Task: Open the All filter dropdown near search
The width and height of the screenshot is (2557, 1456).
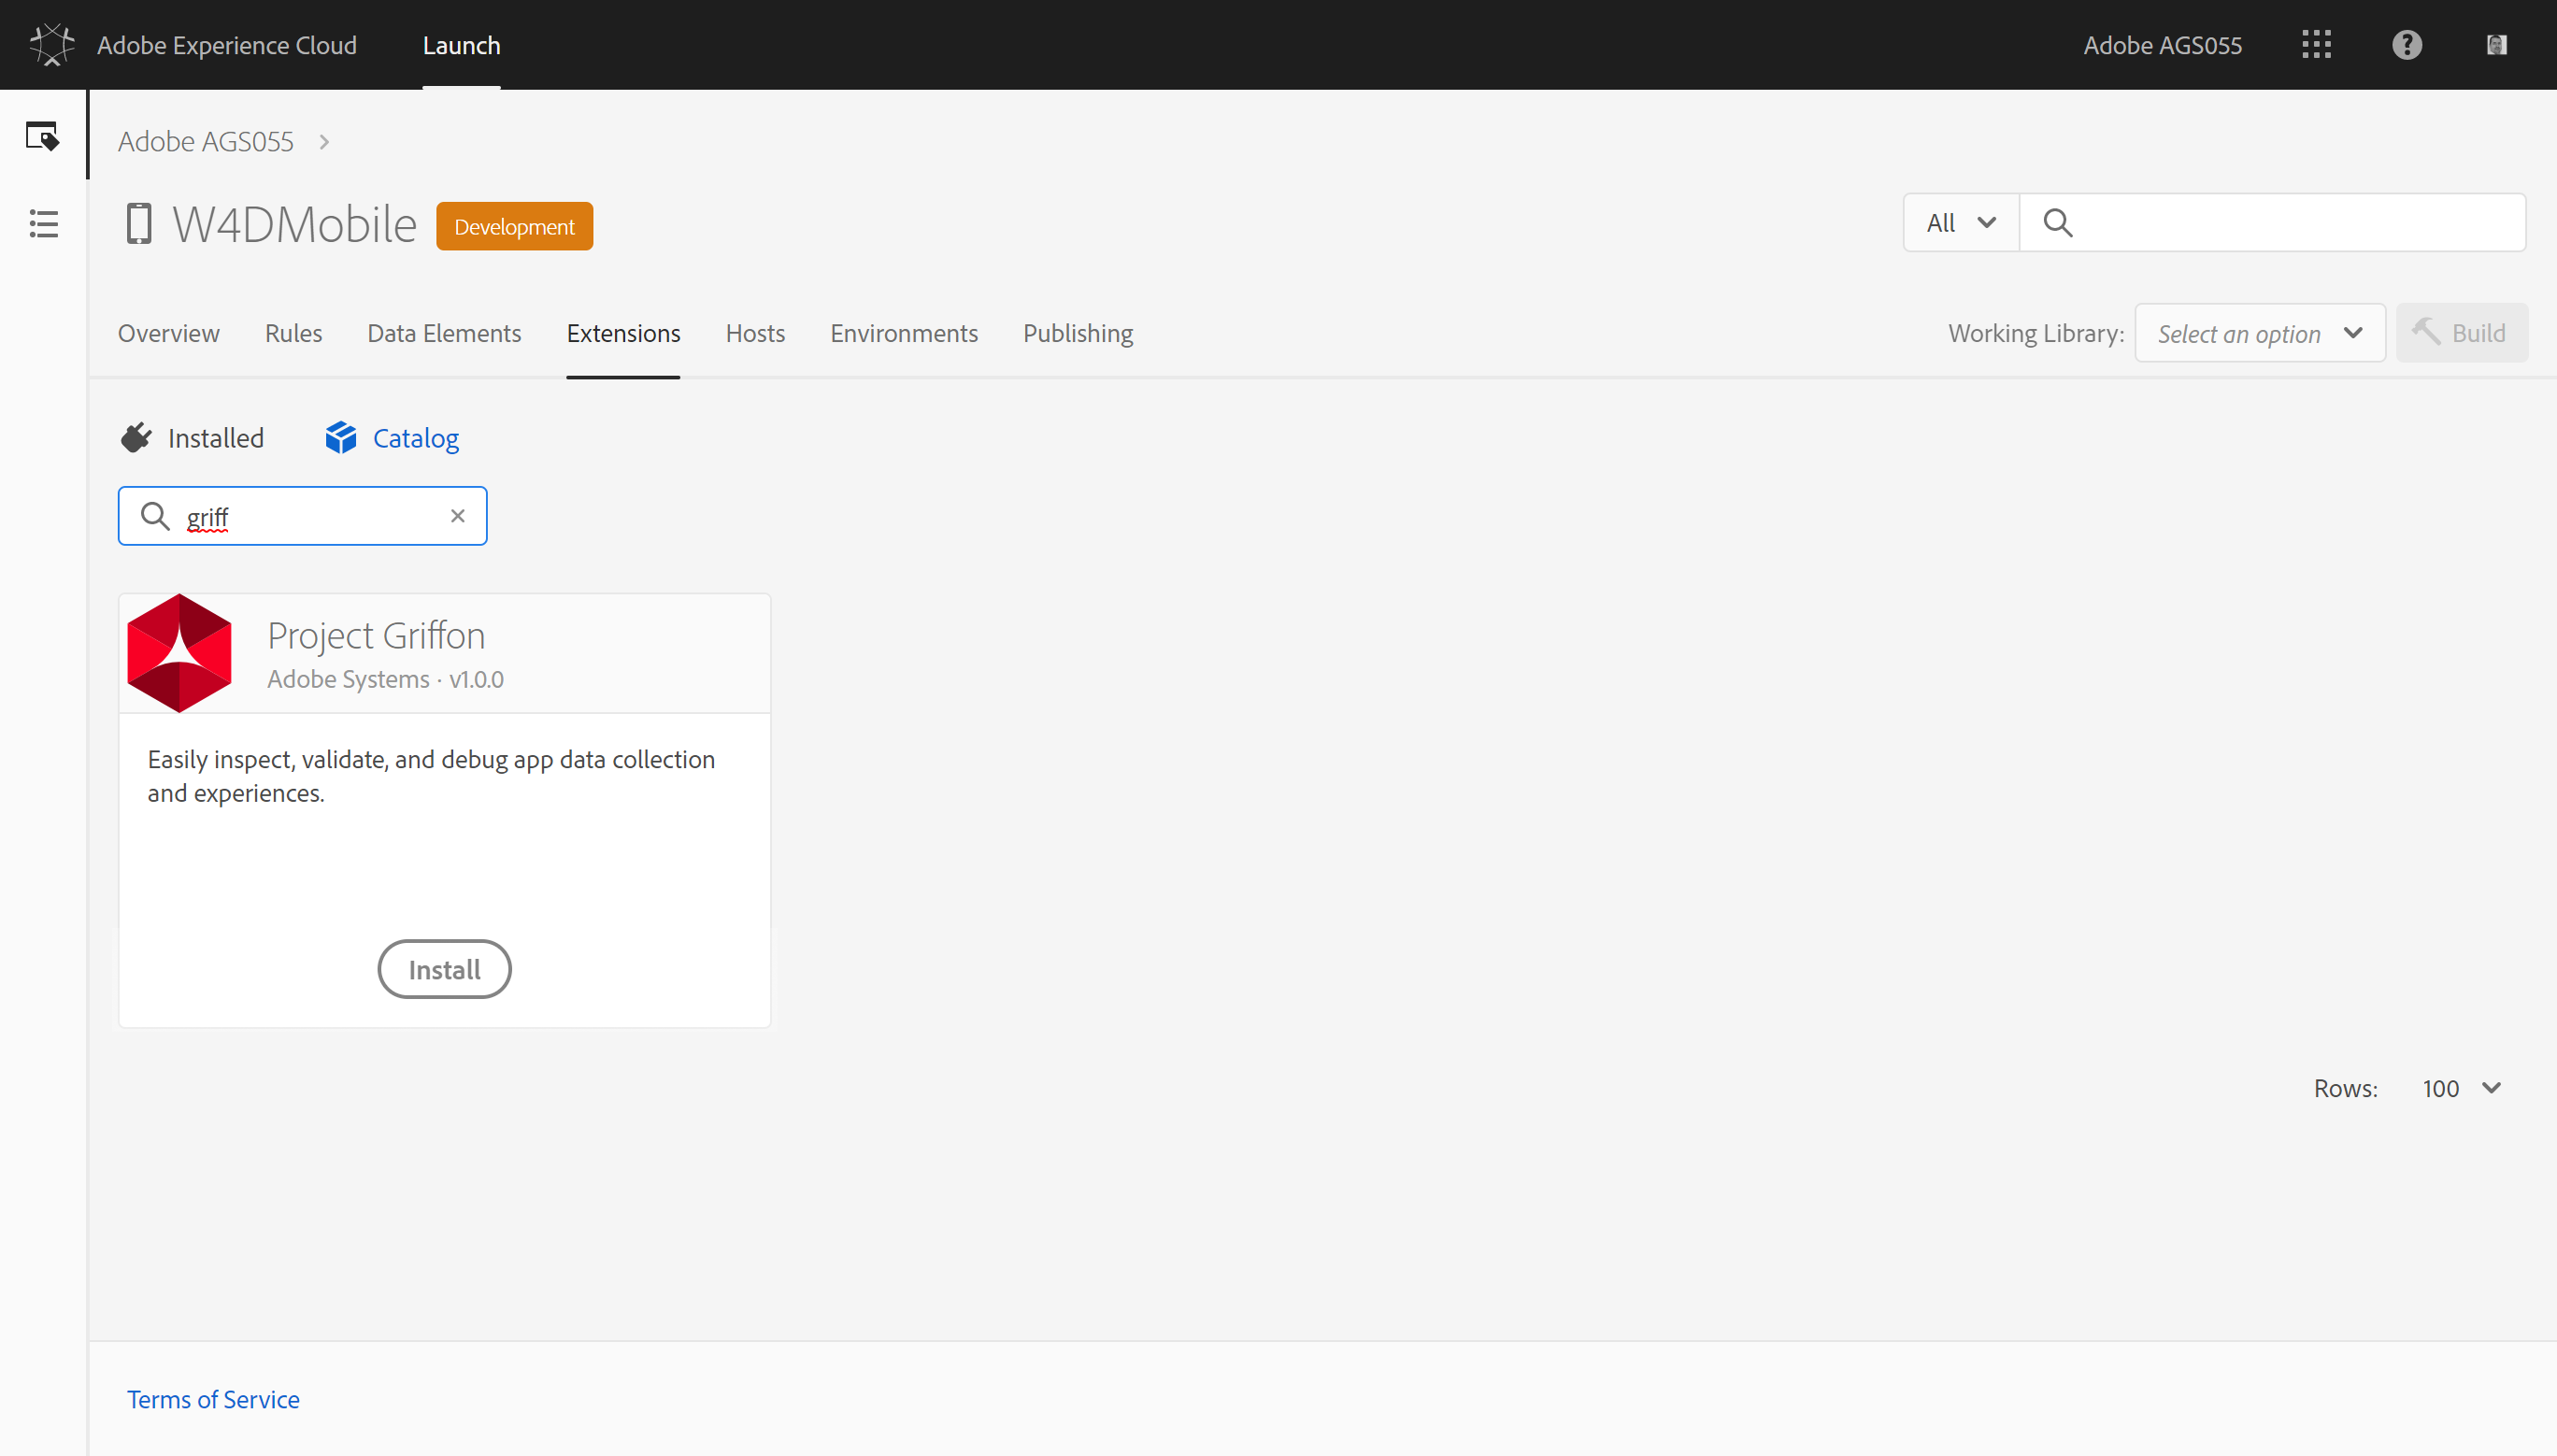Action: 1957,222
